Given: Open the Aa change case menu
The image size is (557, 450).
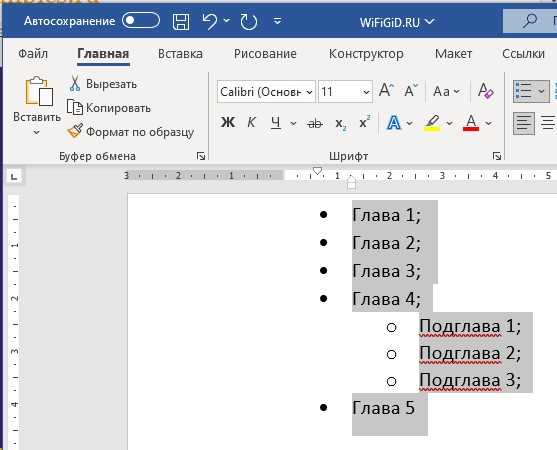Looking at the screenshot, I should point(447,92).
